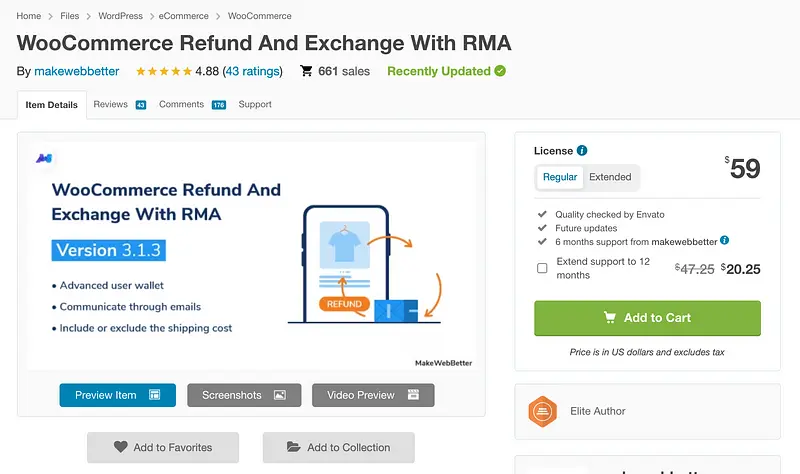The image size is (800, 474).
Task: Switch to the Support tab
Action: pos(255,104)
